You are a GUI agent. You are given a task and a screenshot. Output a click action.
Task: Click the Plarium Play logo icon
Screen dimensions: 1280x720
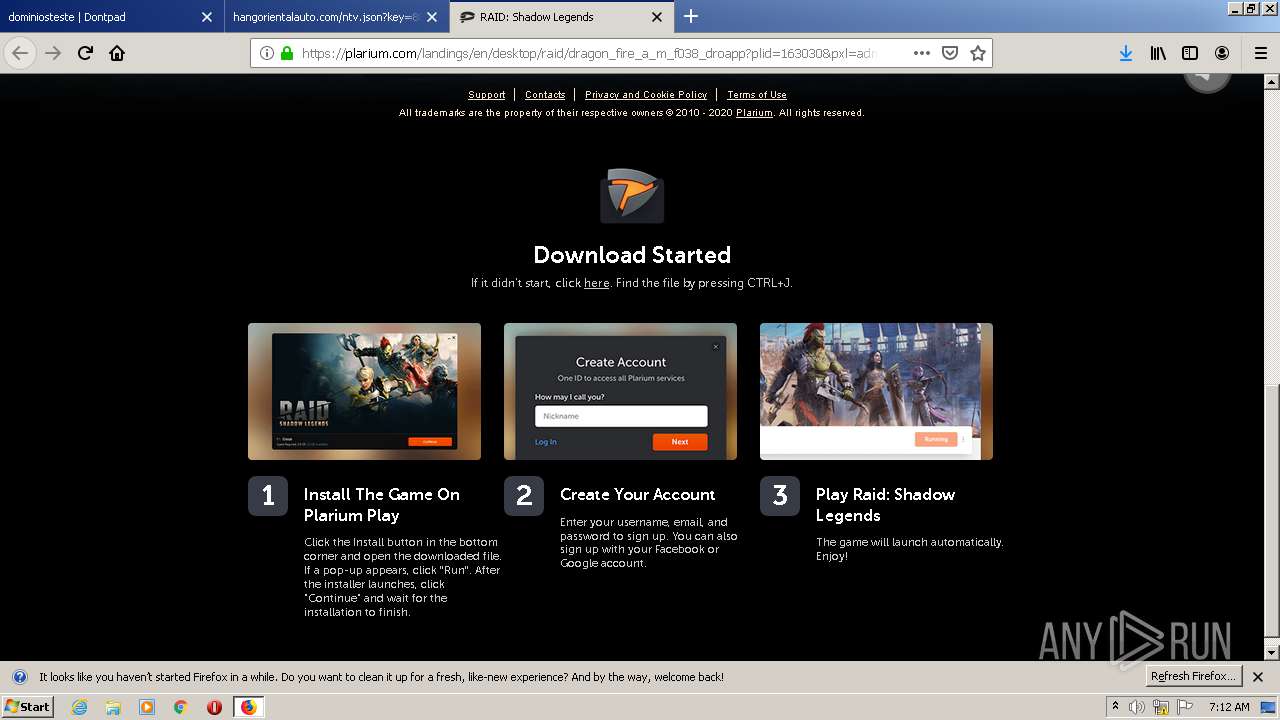632,195
